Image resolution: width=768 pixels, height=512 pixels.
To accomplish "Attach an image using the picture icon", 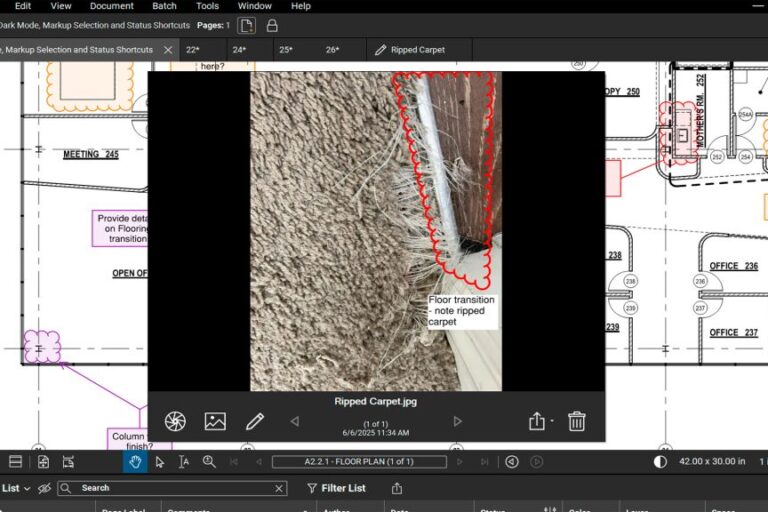I will point(215,421).
